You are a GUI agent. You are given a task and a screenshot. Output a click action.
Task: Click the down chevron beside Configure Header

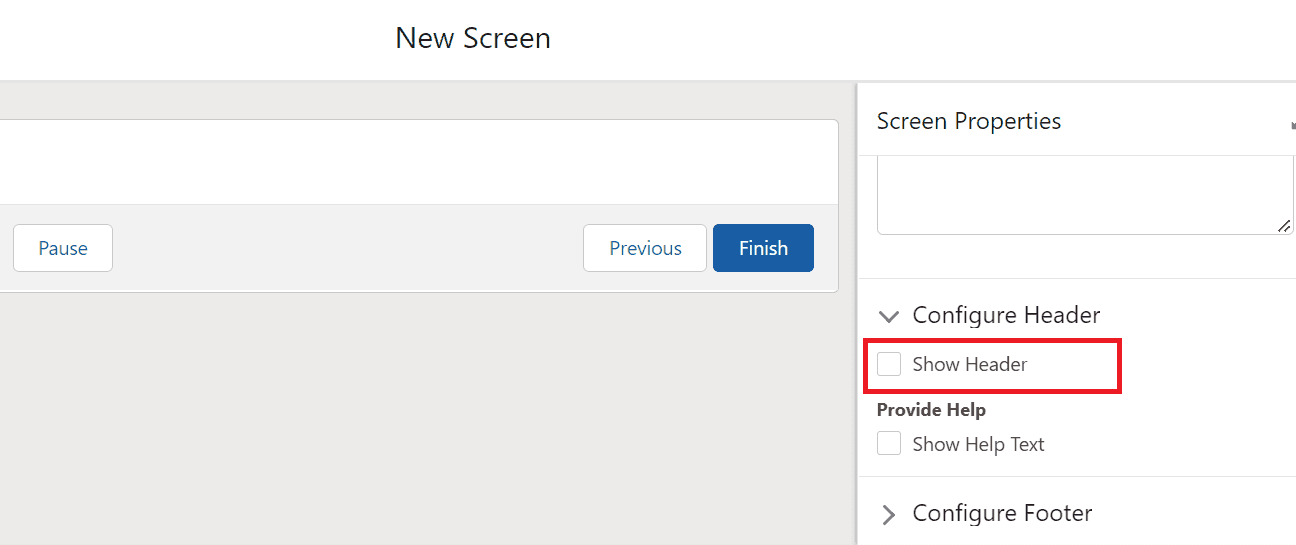[x=888, y=316]
